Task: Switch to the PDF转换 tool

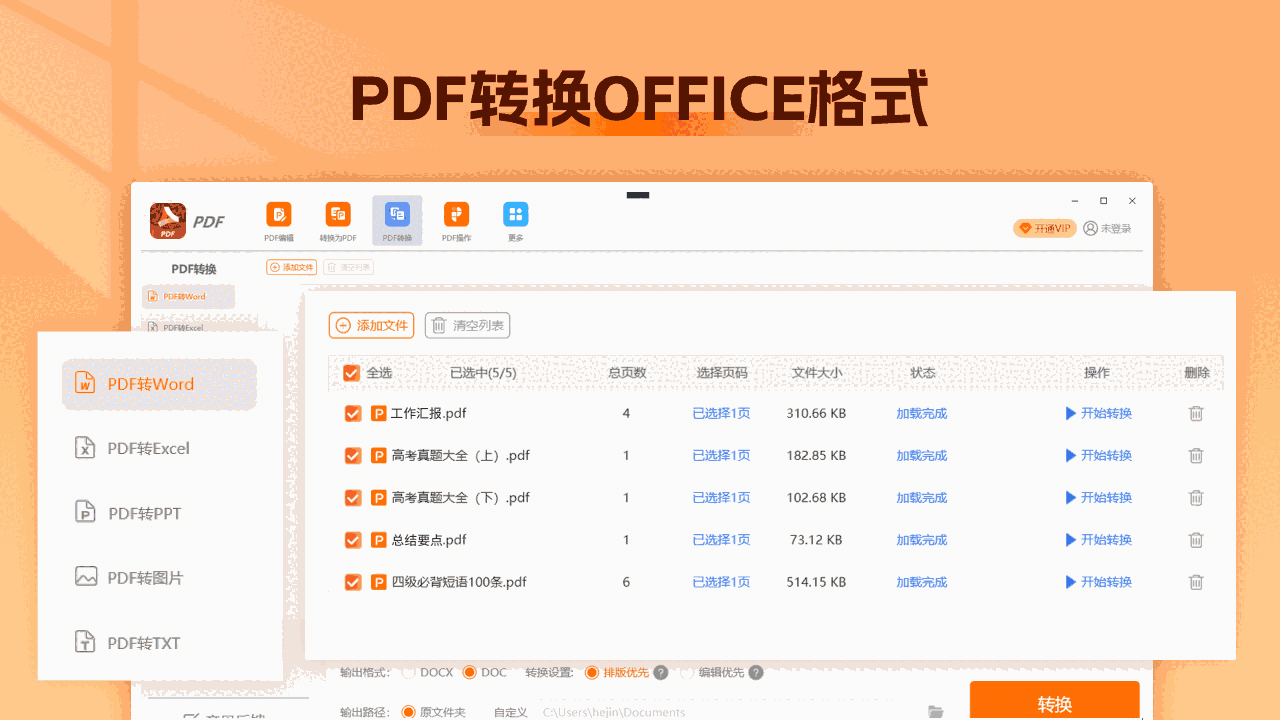Action: (396, 220)
